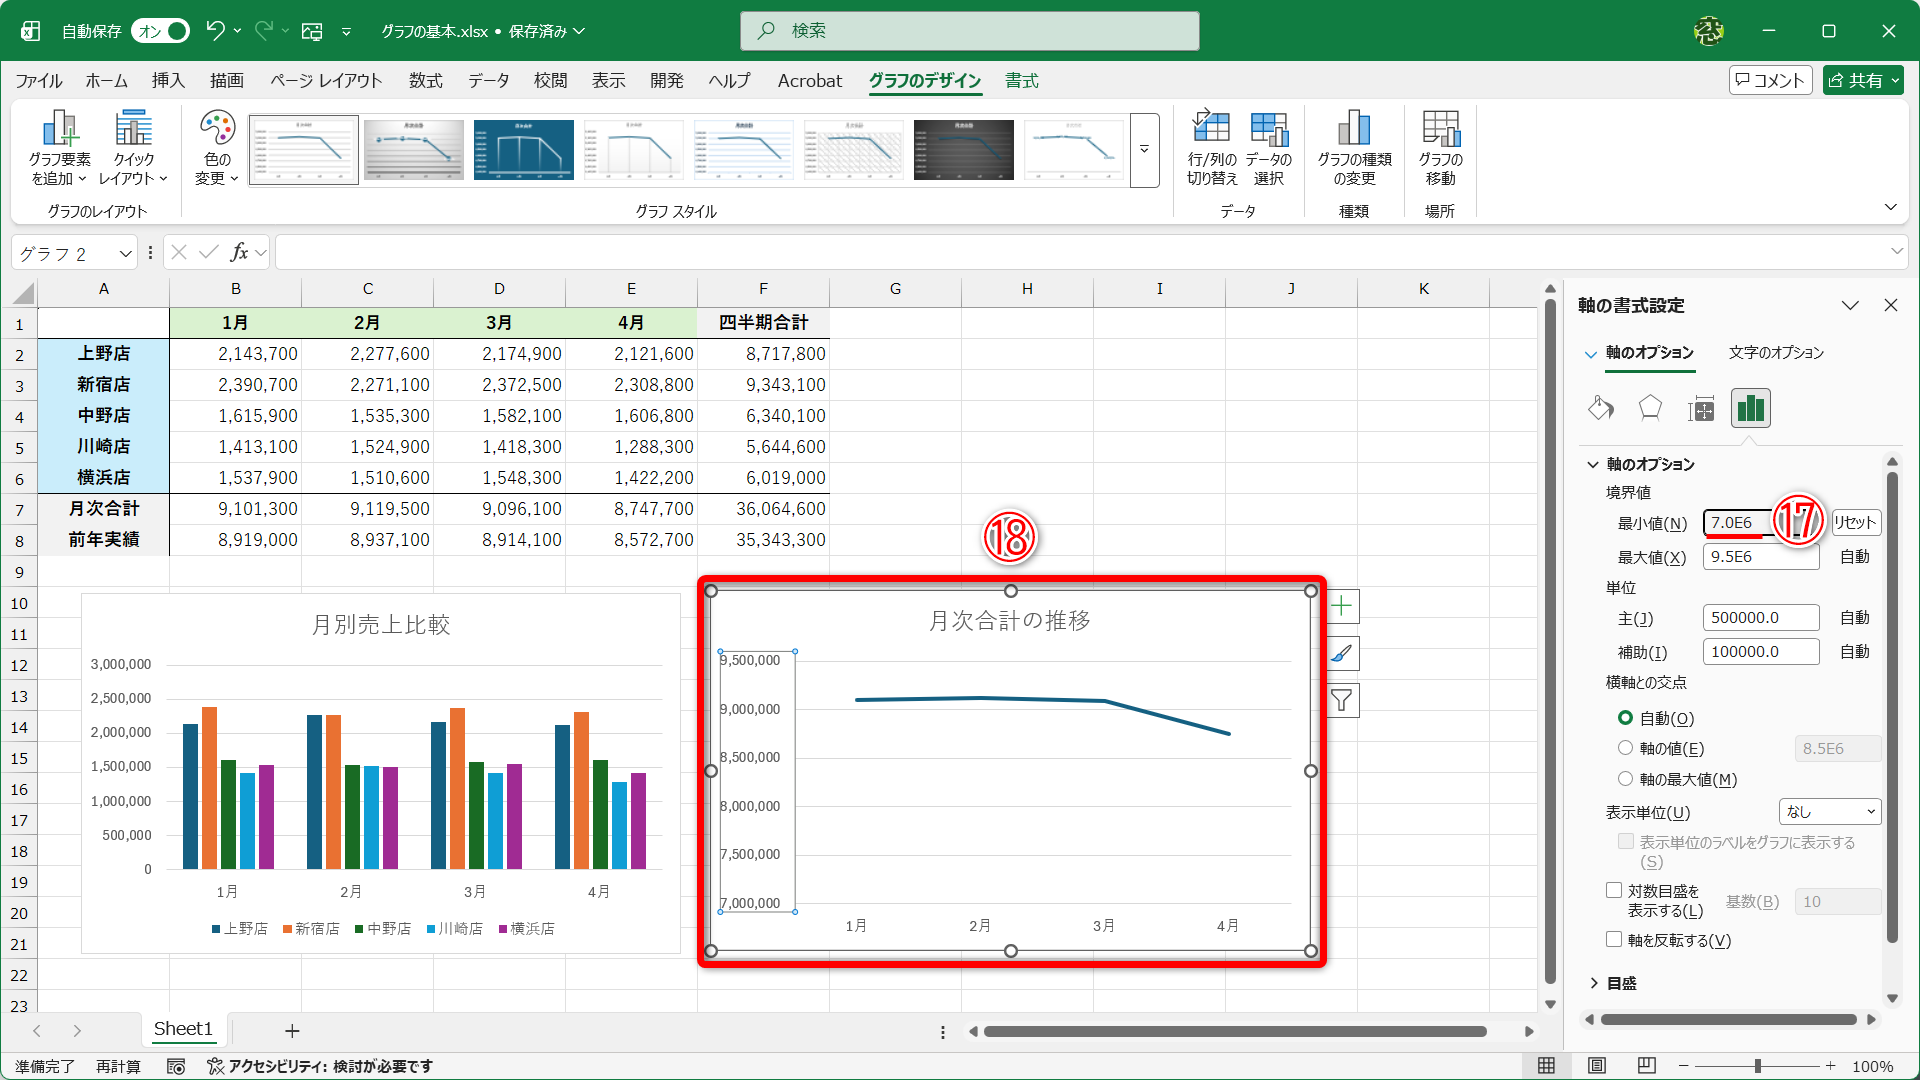Screen dimensions: 1920x1080
Task: Expand the chart styles gallery
Action: 1144,150
